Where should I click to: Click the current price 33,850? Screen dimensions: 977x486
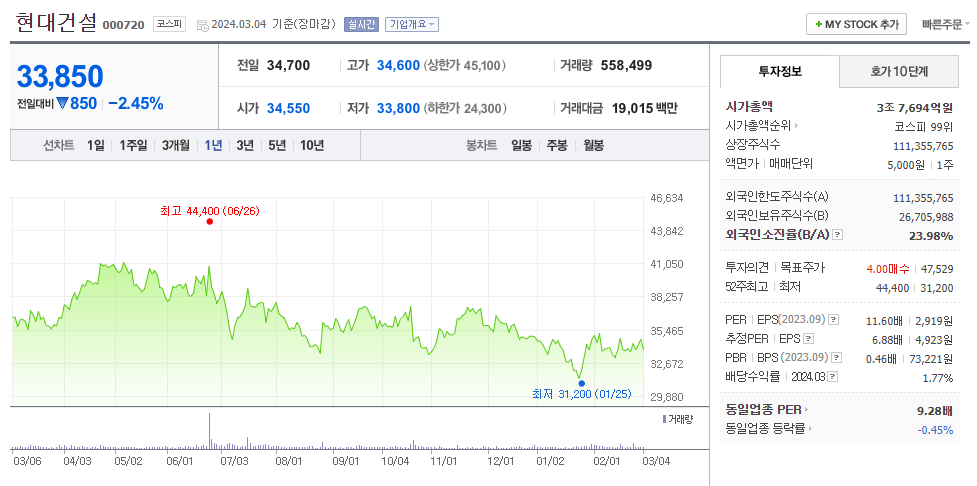pos(59,76)
